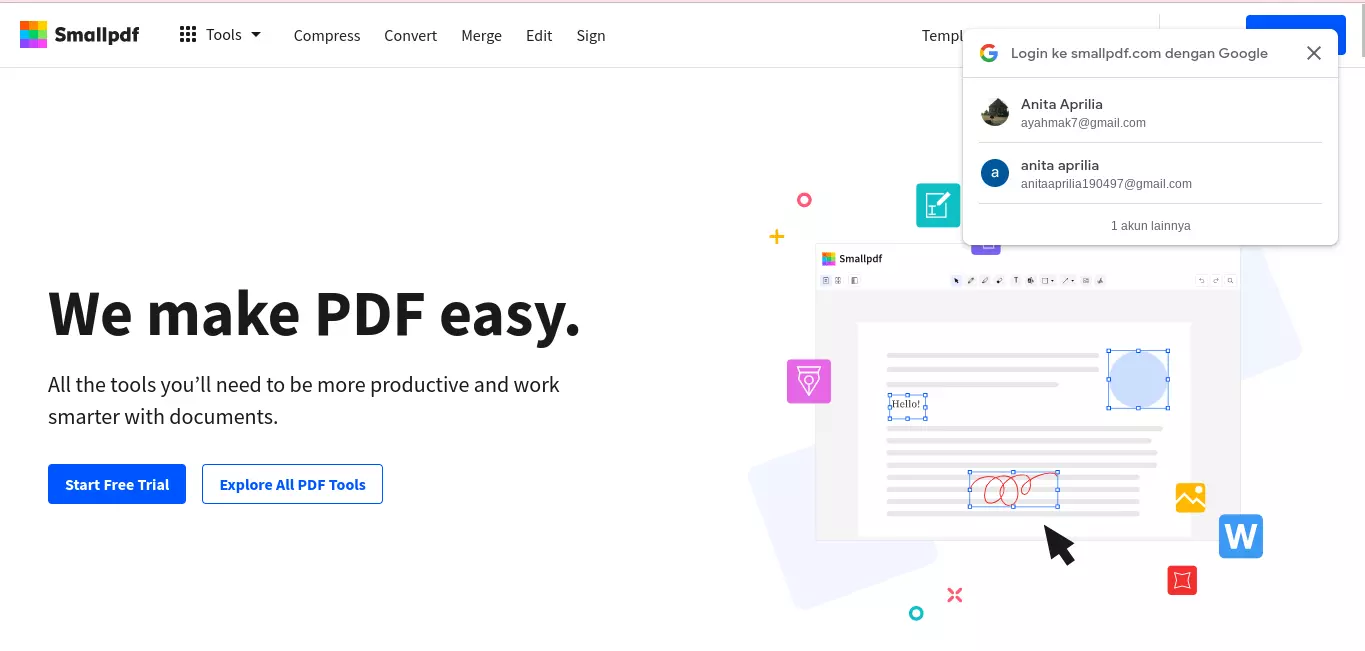Show '1 akun lainnya' accounts
The width and height of the screenshot is (1365, 651).
pyautogui.click(x=1150, y=226)
